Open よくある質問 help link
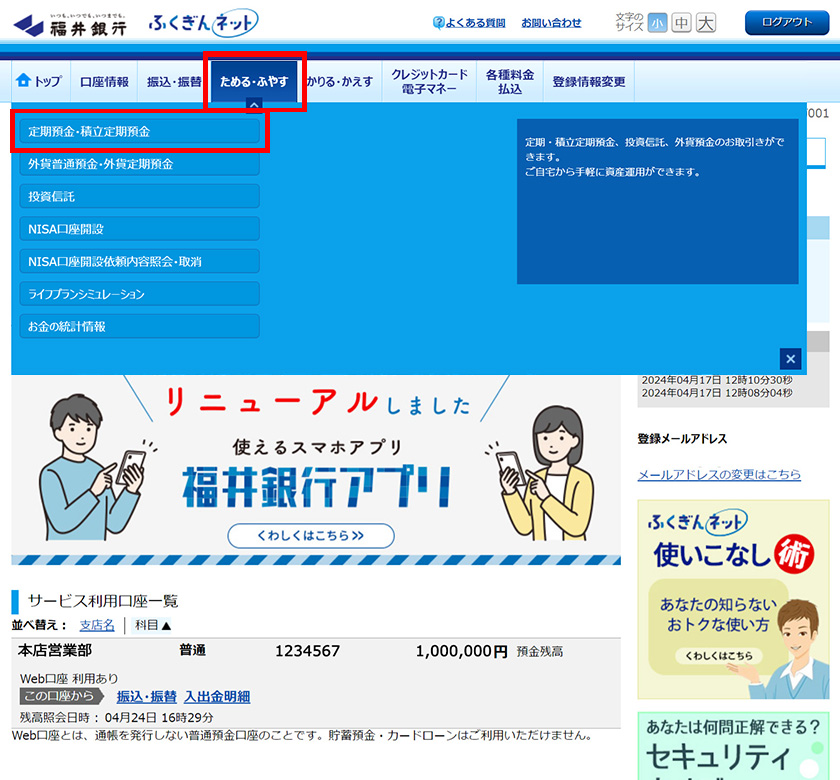 pyautogui.click(x=469, y=23)
